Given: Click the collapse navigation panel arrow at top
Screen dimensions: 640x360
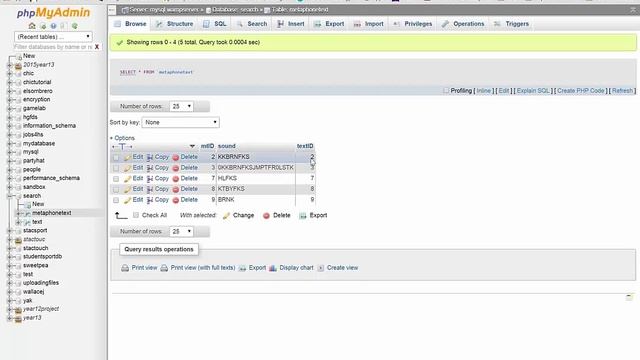Looking at the screenshot, I should tap(112, 10).
